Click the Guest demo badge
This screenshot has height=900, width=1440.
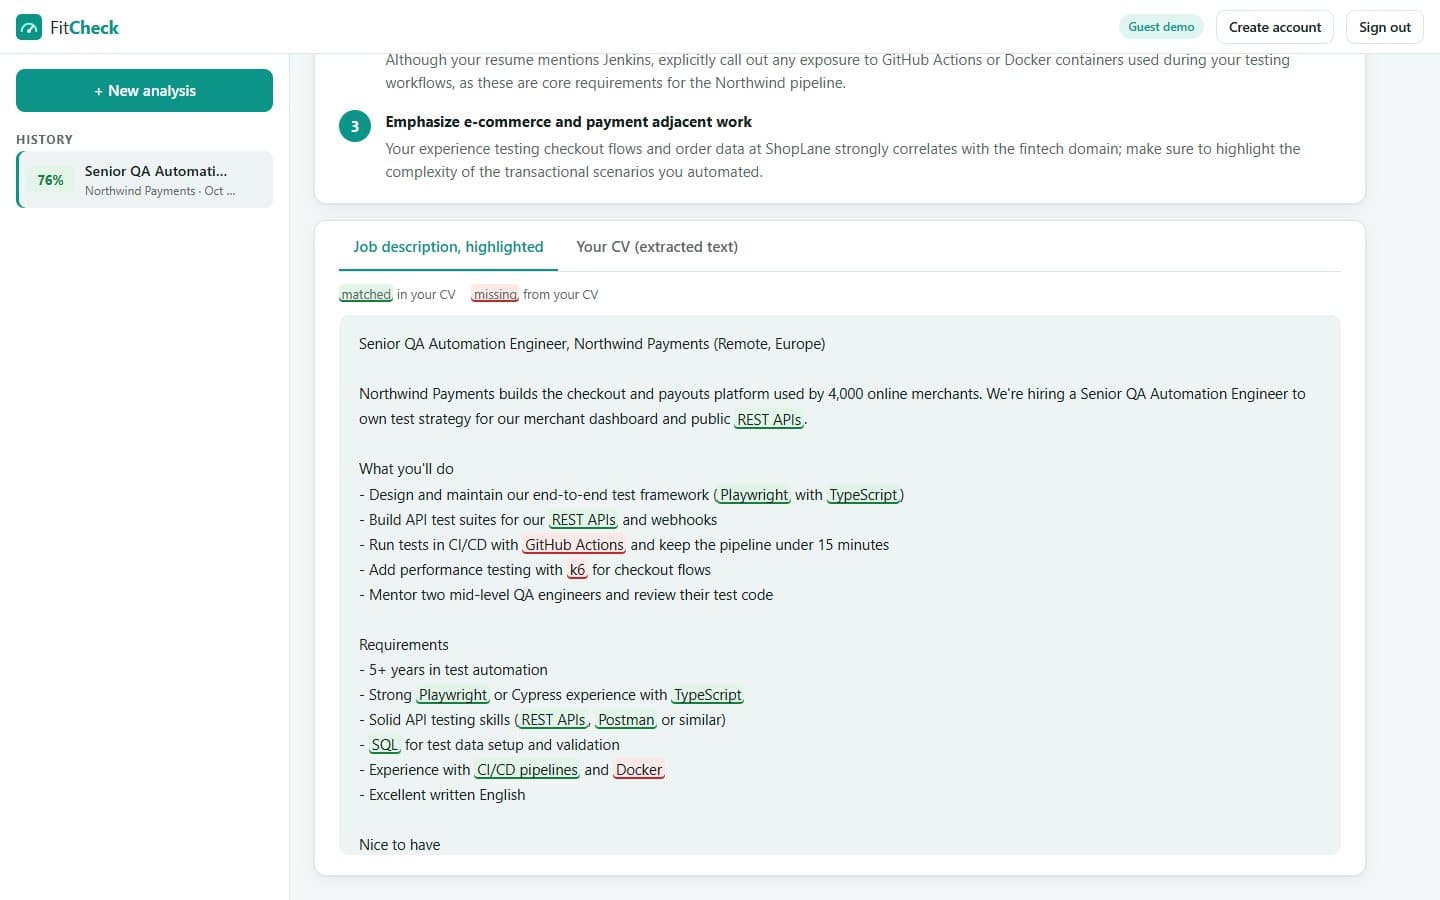1161,27
